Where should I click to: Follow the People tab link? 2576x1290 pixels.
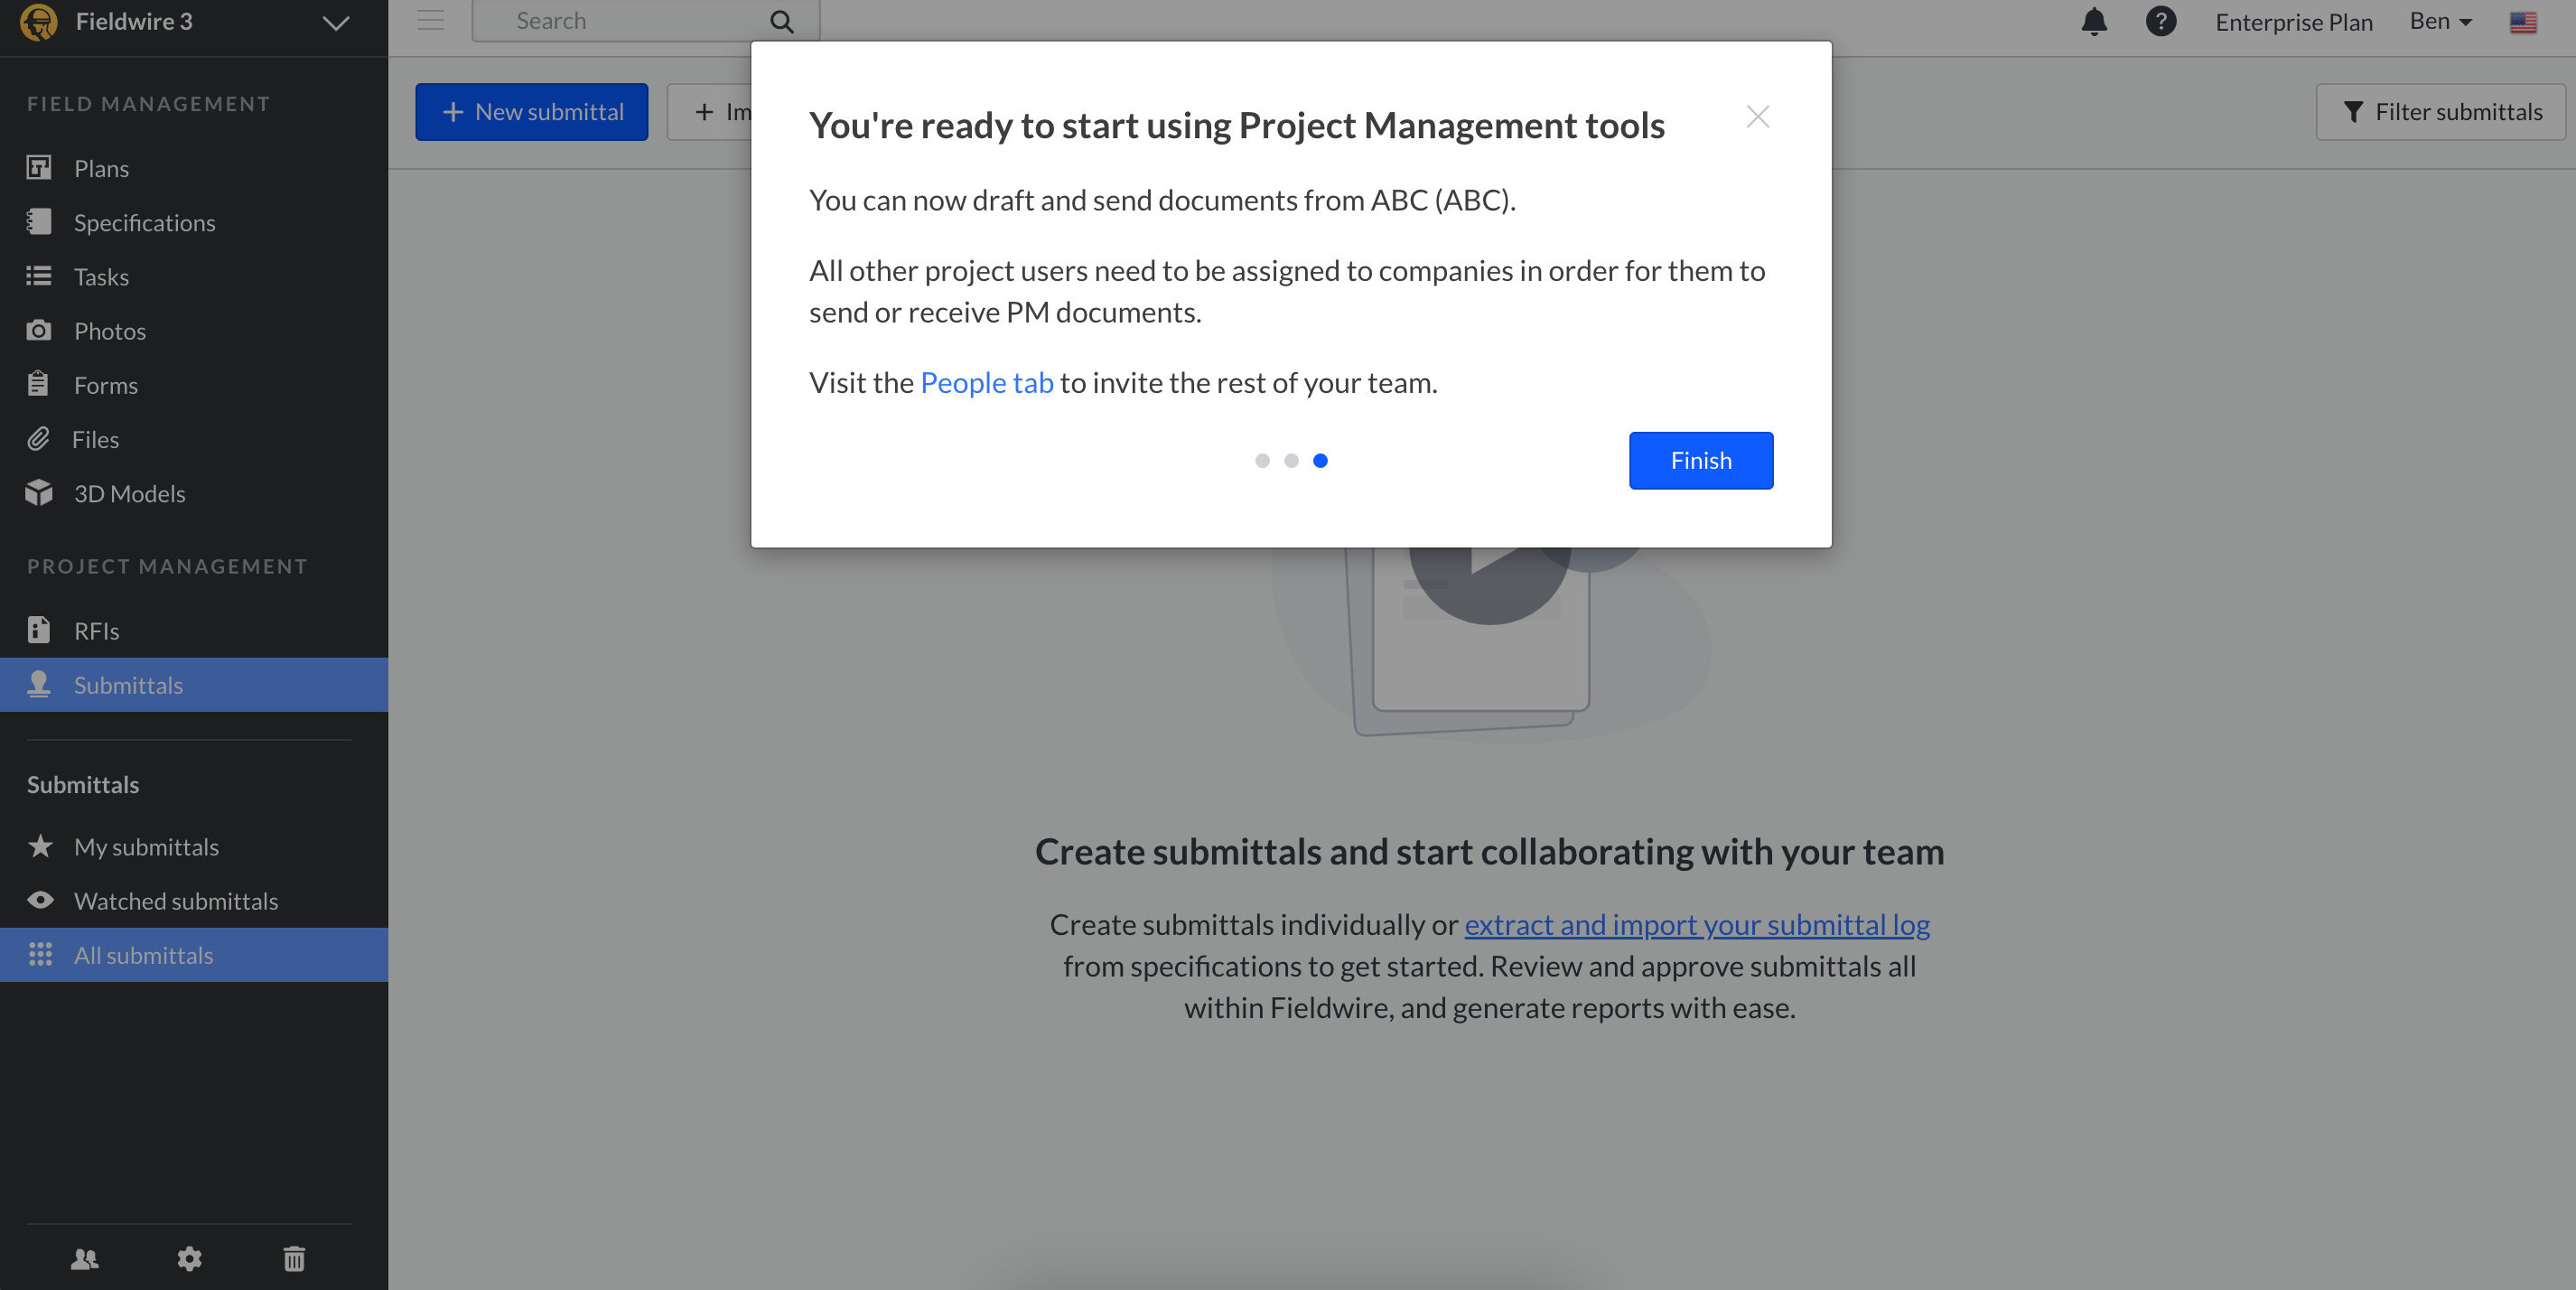coord(986,382)
